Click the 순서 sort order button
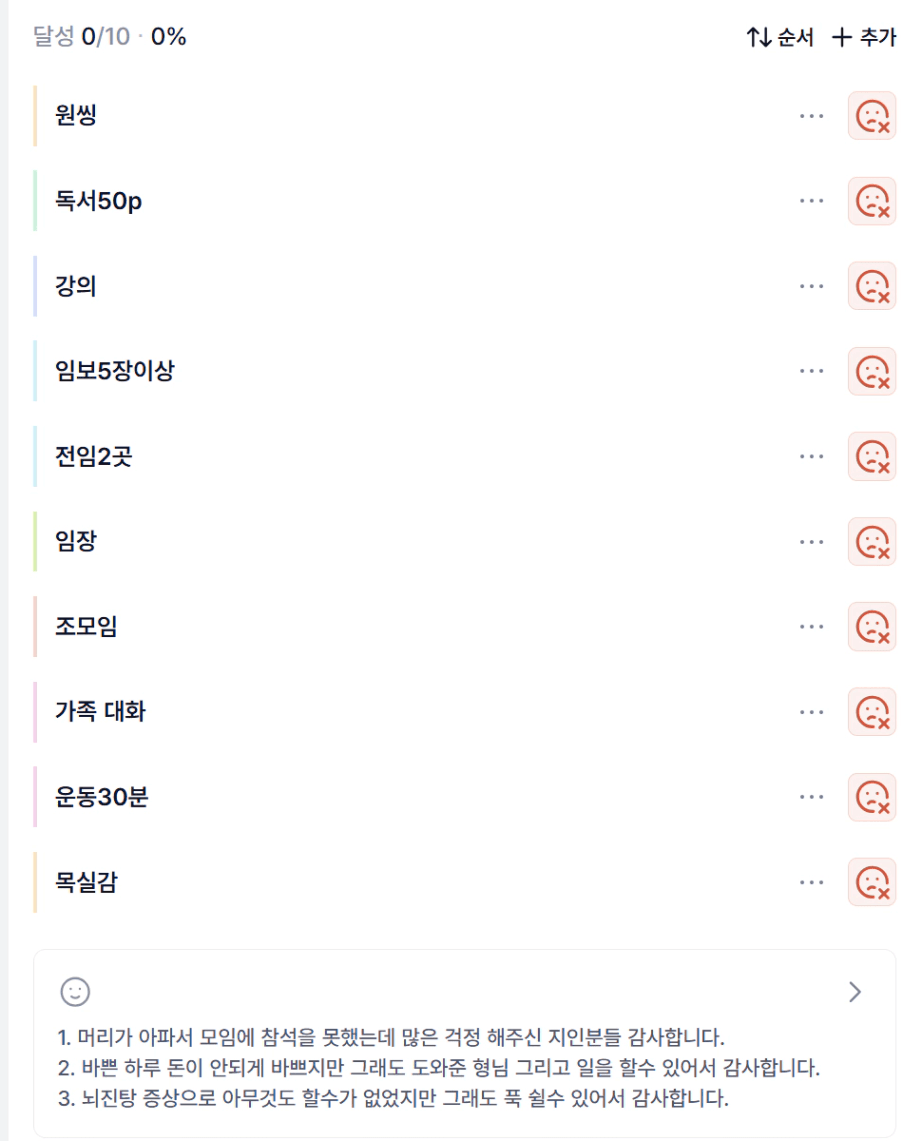Image resolution: width=903 pixels, height=1141 pixels. (x=780, y=38)
